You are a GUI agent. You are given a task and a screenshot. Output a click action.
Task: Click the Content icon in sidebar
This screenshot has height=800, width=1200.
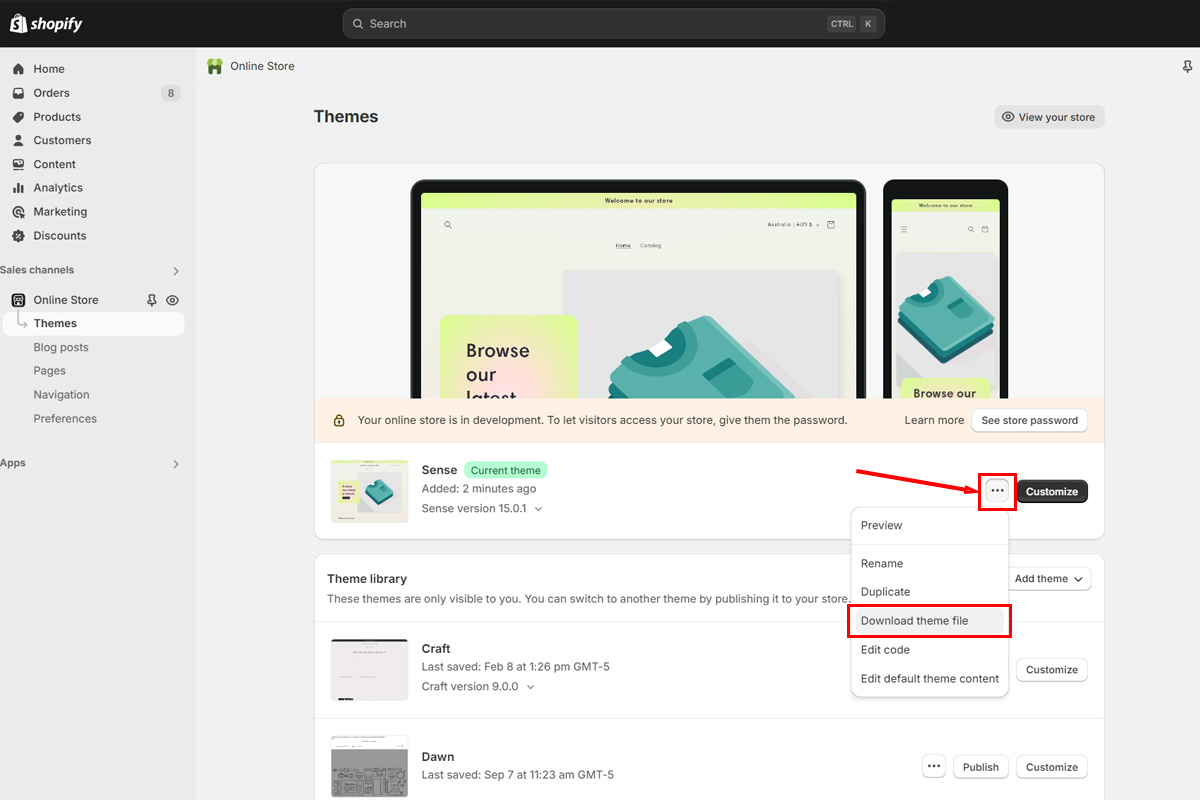tap(18, 164)
